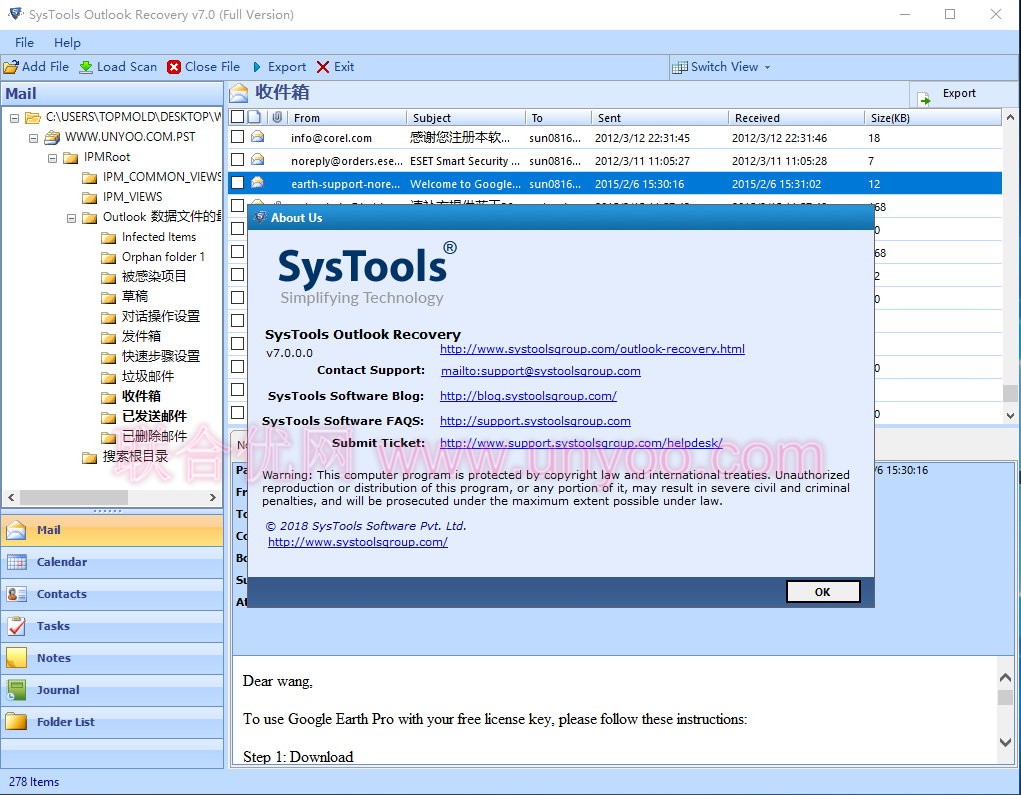Sort messages by Received column
1021x795 pixels.
[x=796, y=118]
